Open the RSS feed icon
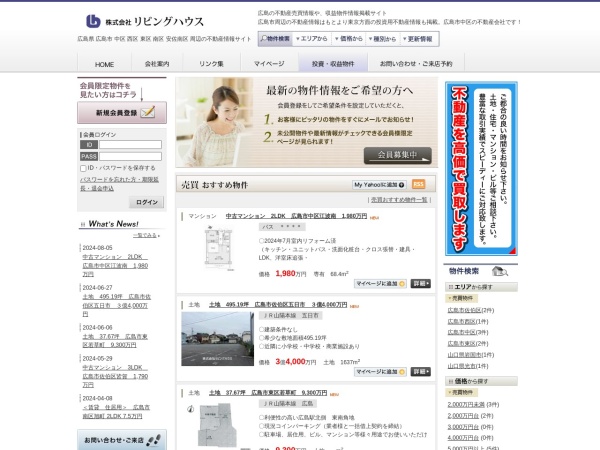The image size is (600, 450). click(419, 184)
